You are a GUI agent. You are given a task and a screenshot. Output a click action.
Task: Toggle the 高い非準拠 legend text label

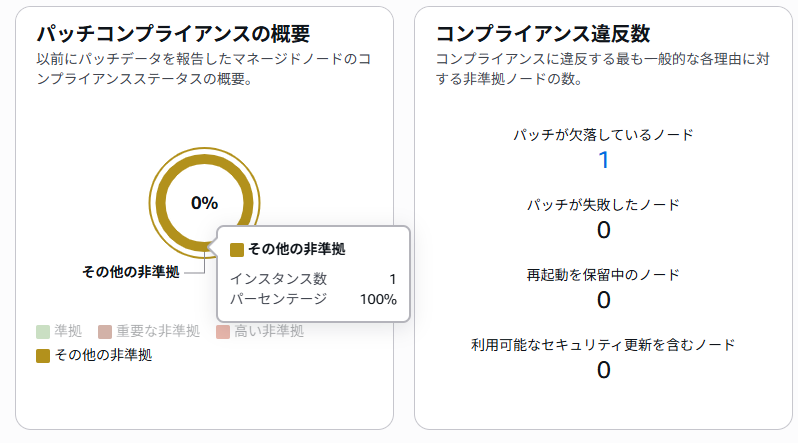[269, 331]
